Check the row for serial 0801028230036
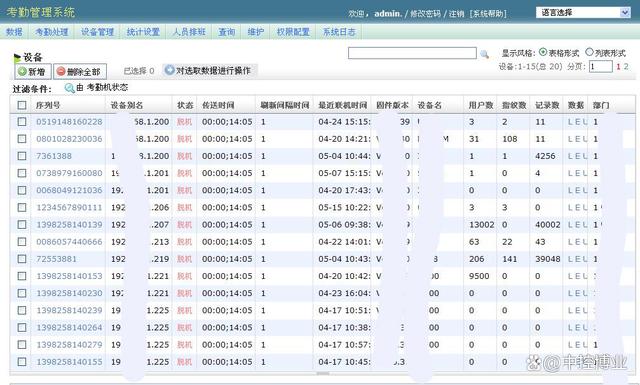Screen dimensions: 640x385 [22, 139]
